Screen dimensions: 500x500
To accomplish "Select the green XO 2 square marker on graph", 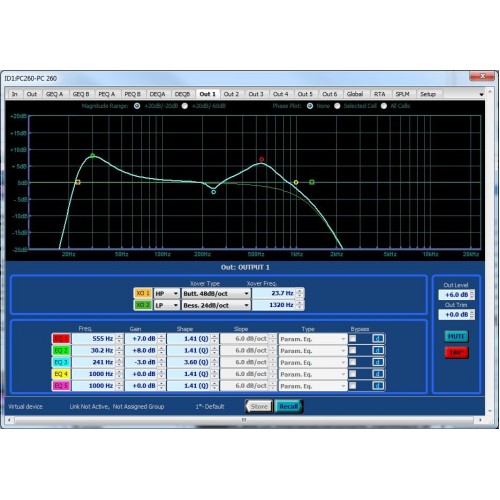I will [312, 182].
